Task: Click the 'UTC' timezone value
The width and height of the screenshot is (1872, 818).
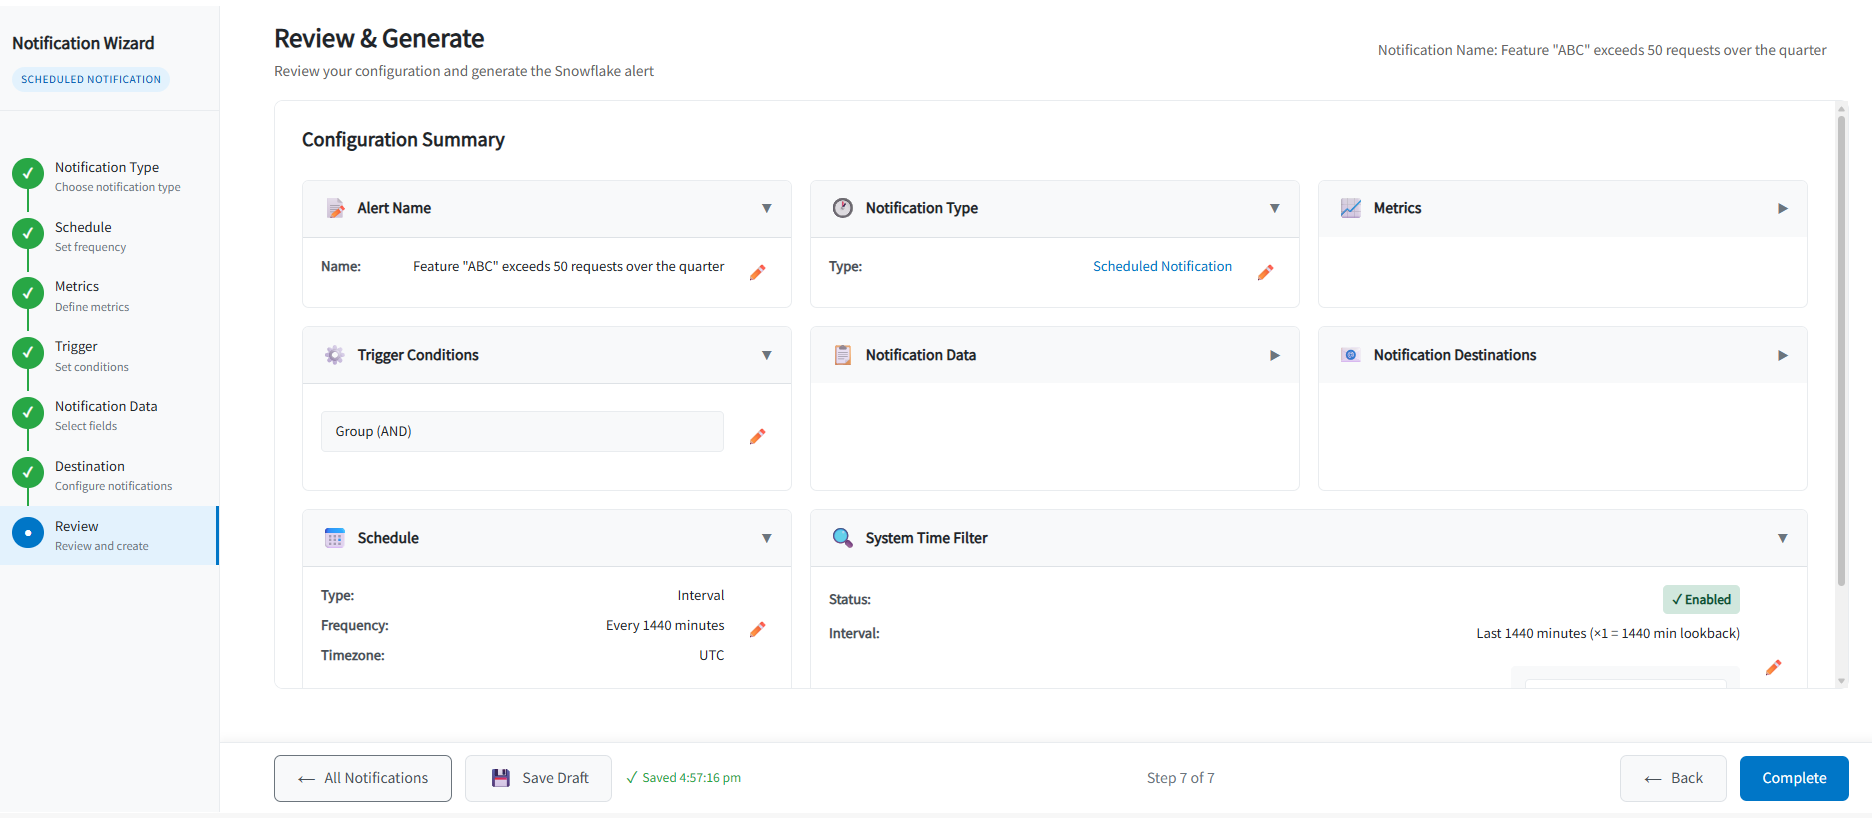Action: click(712, 655)
